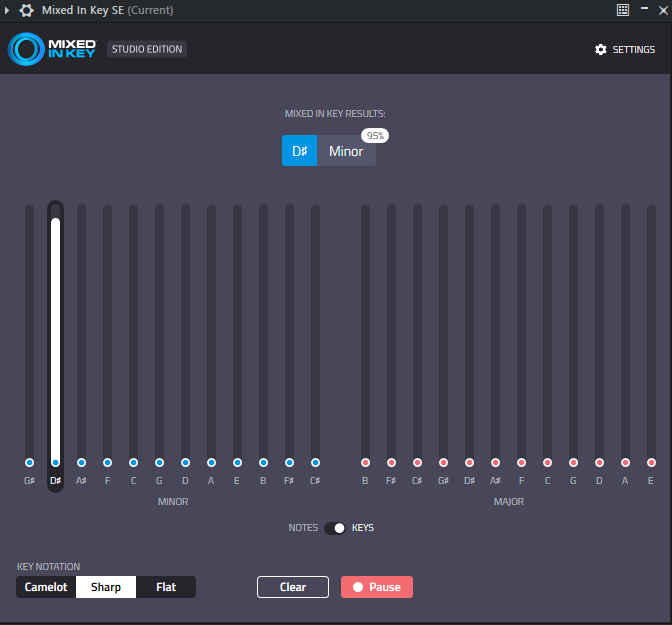Open the plugin options gear icon
Screen dimensions: 672x625
26,10
